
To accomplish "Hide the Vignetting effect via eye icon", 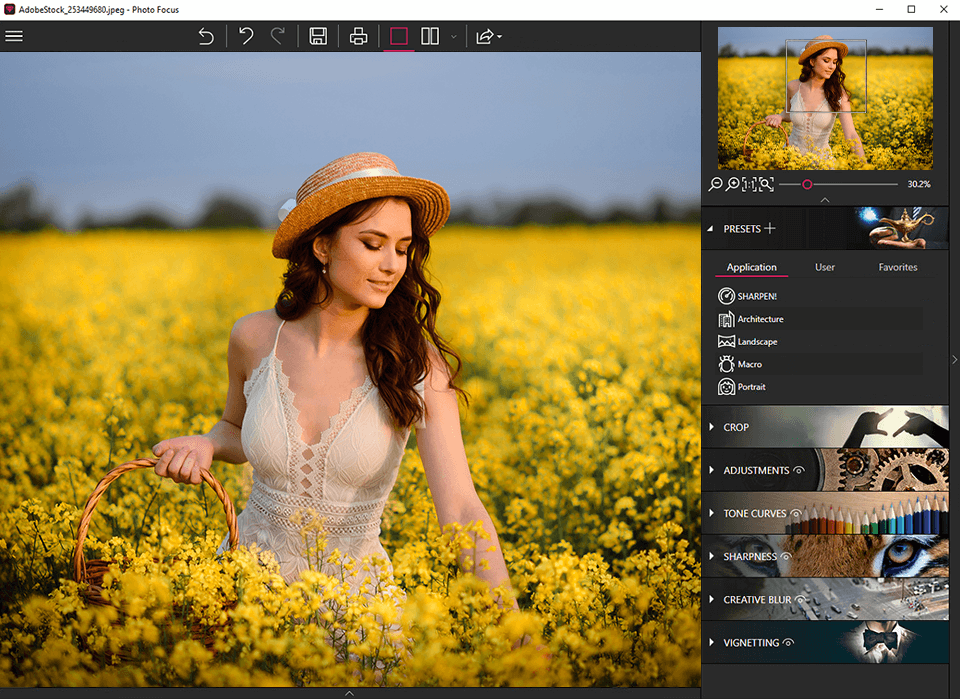I will [x=789, y=643].
